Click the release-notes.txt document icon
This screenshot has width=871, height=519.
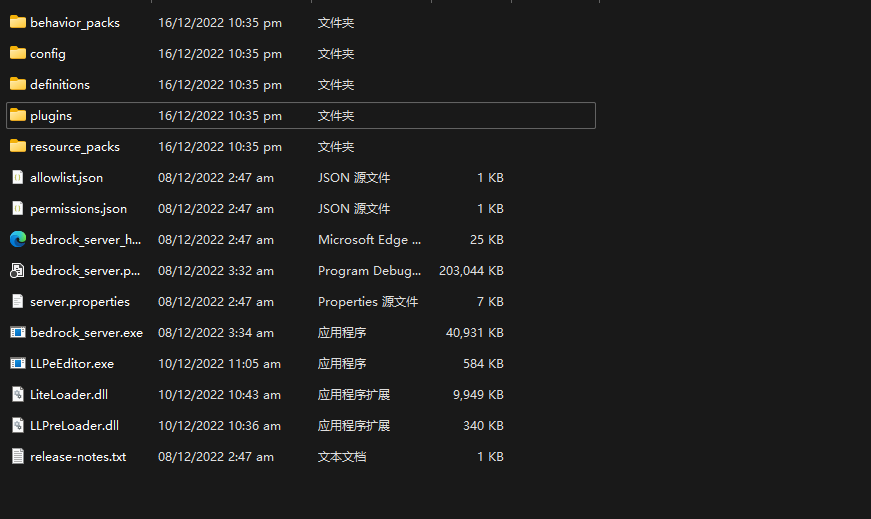(18, 456)
